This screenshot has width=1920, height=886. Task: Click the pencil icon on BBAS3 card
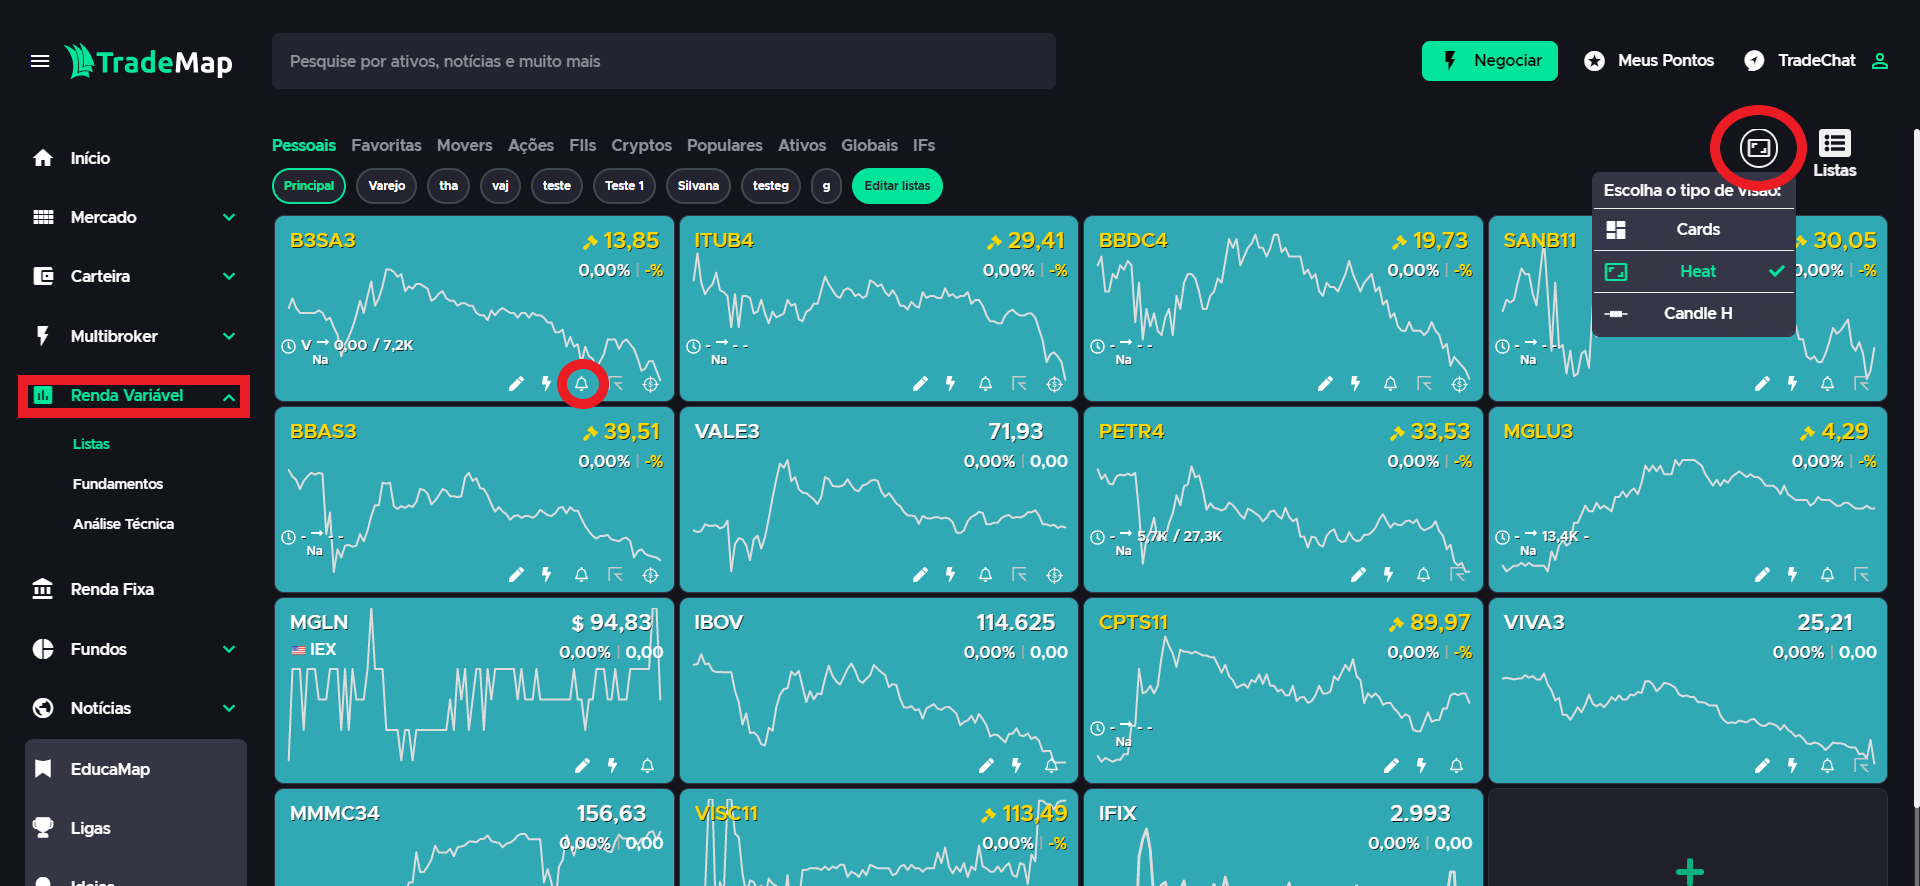[516, 574]
